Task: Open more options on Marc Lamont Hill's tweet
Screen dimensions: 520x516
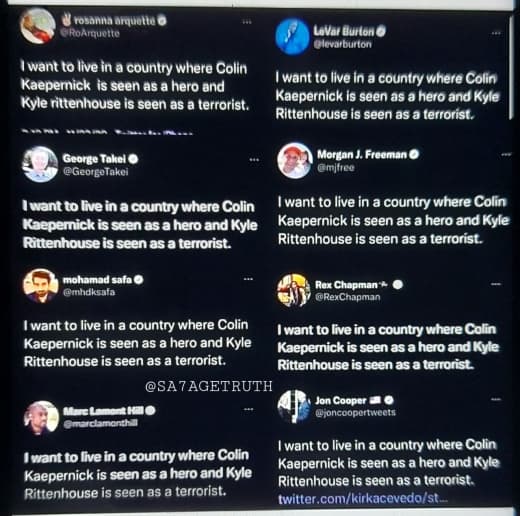Action: (x=248, y=409)
